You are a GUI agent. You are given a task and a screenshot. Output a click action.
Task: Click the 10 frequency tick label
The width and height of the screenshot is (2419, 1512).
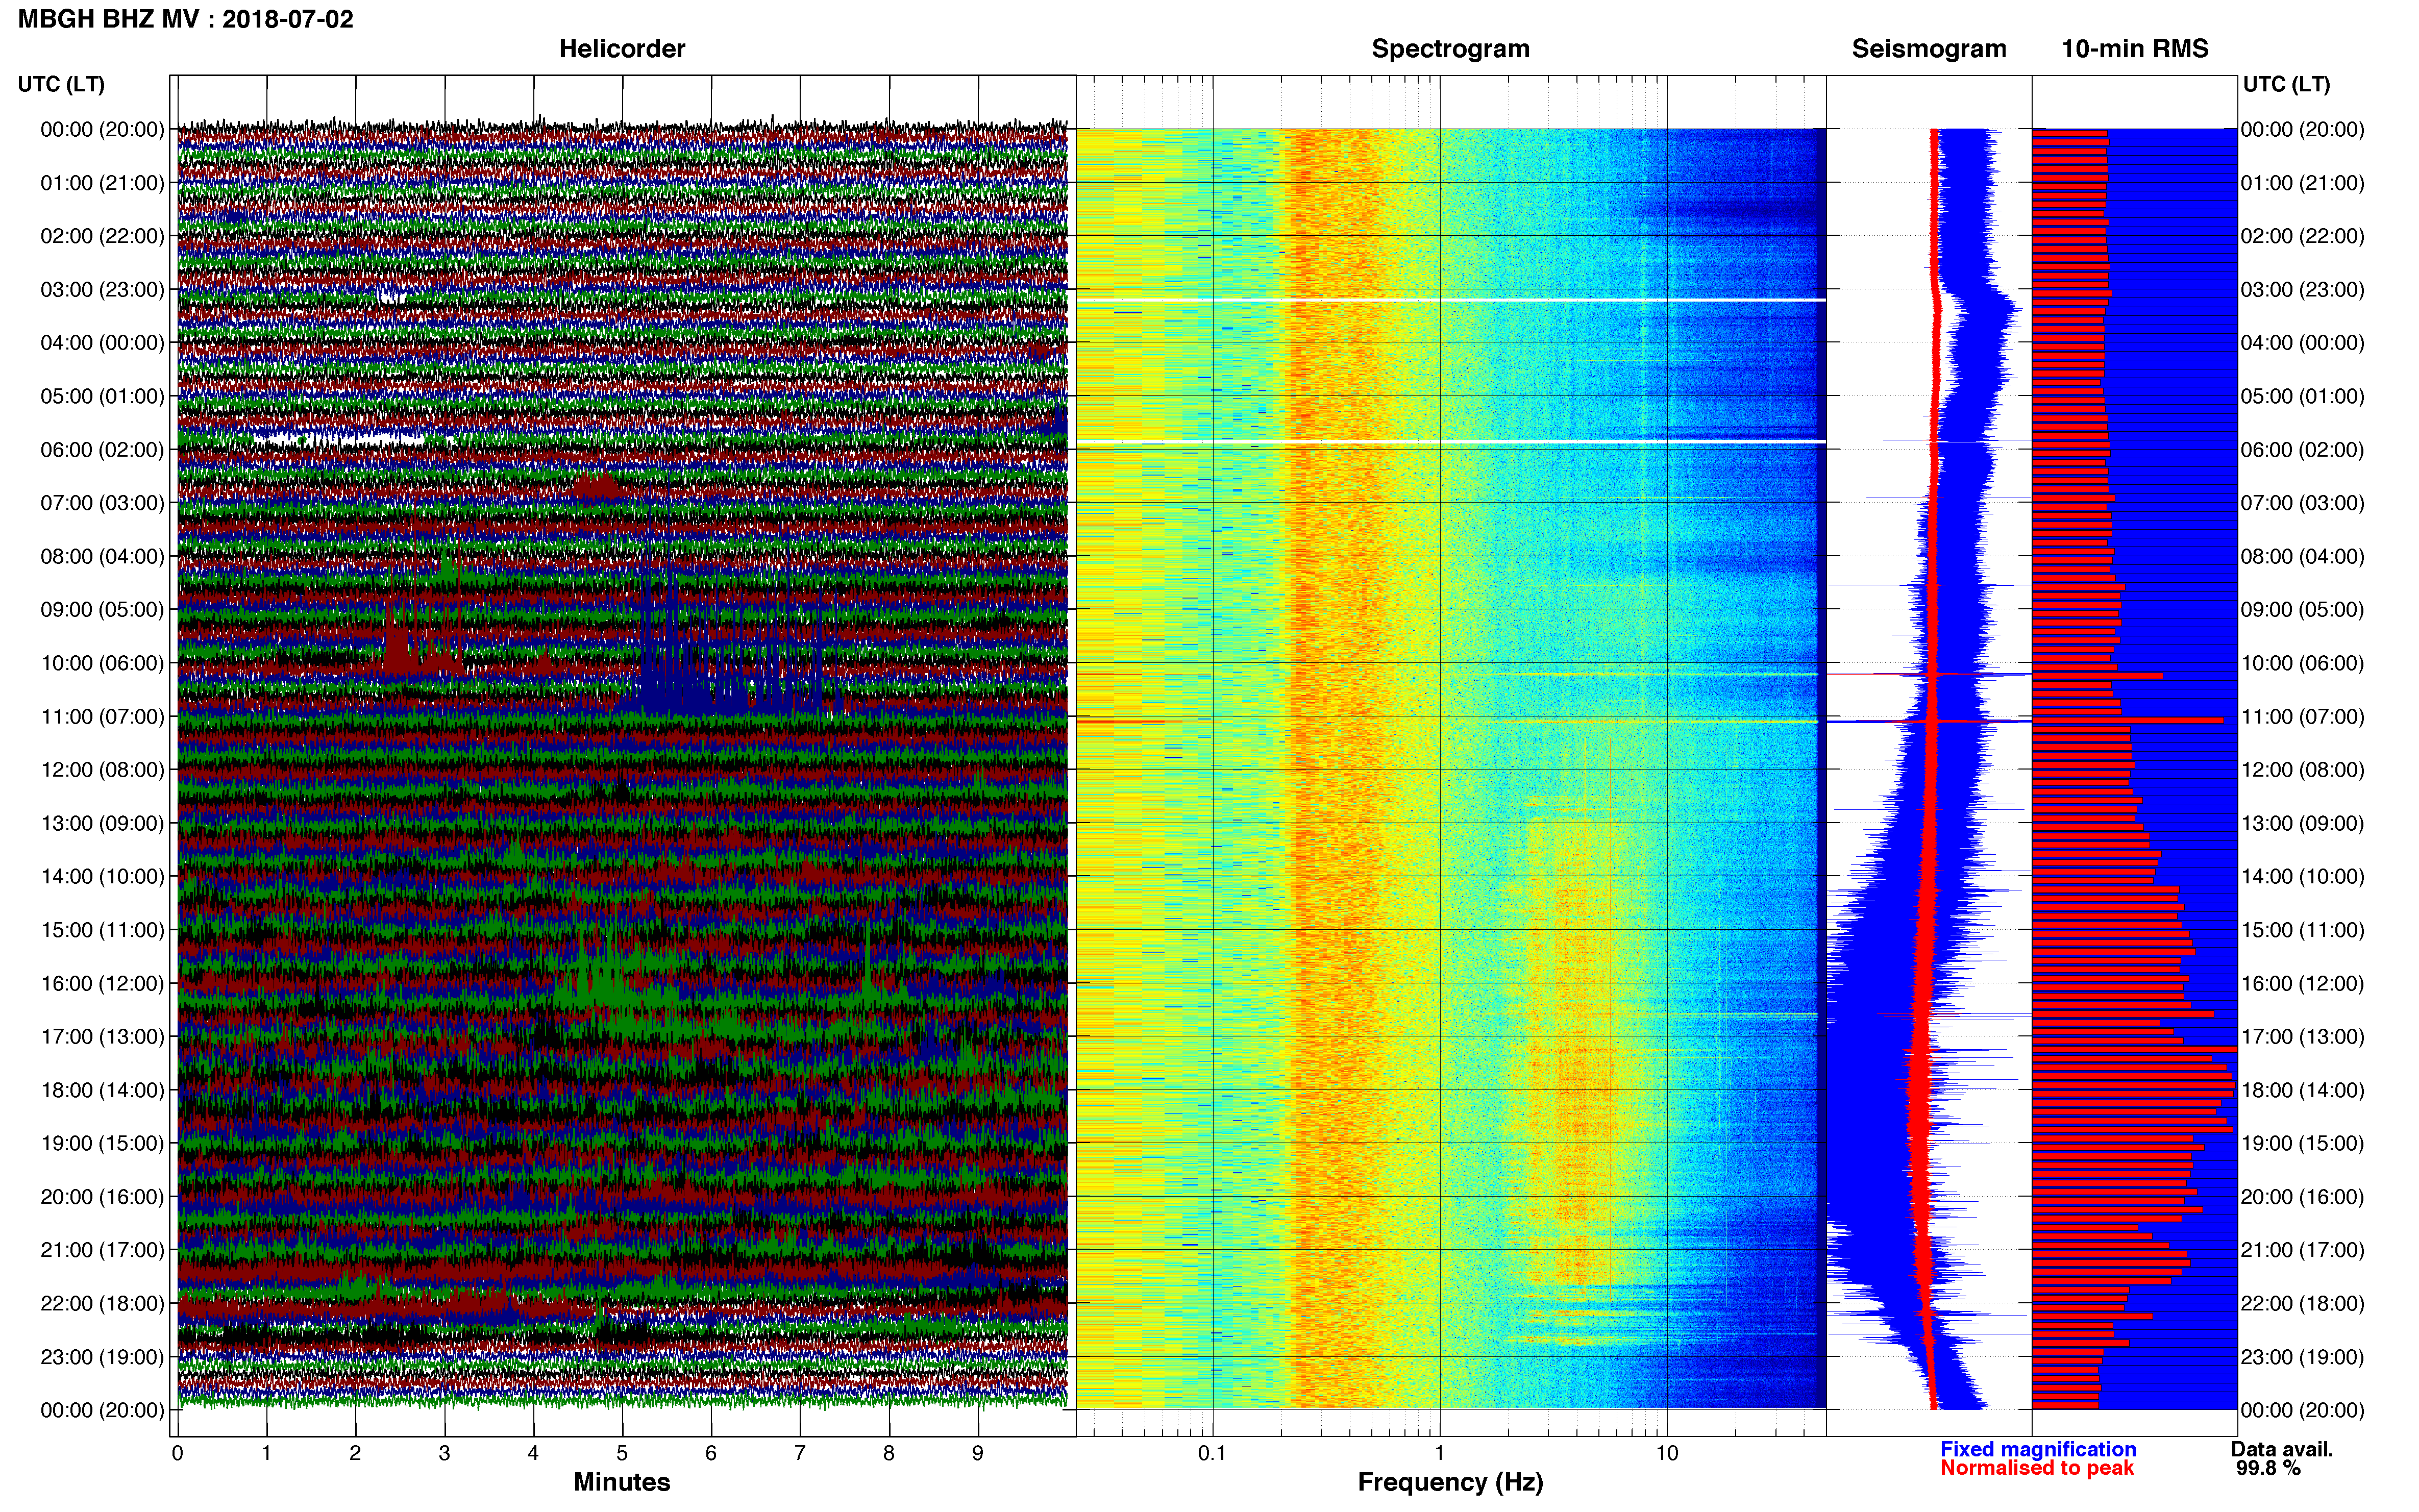pos(1667,1453)
